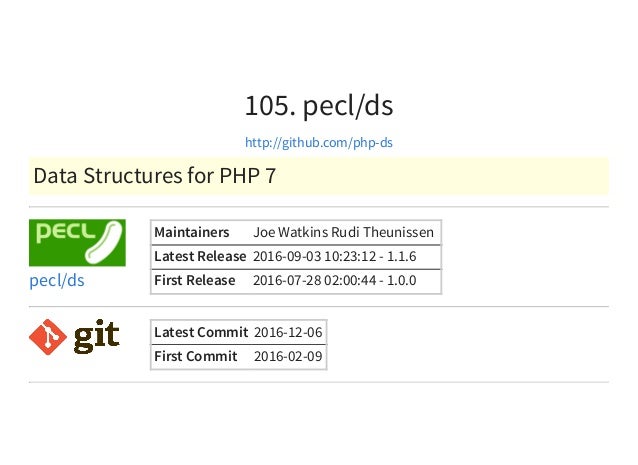
Task: Click the First Commit label
Action: (x=196, y=356)
